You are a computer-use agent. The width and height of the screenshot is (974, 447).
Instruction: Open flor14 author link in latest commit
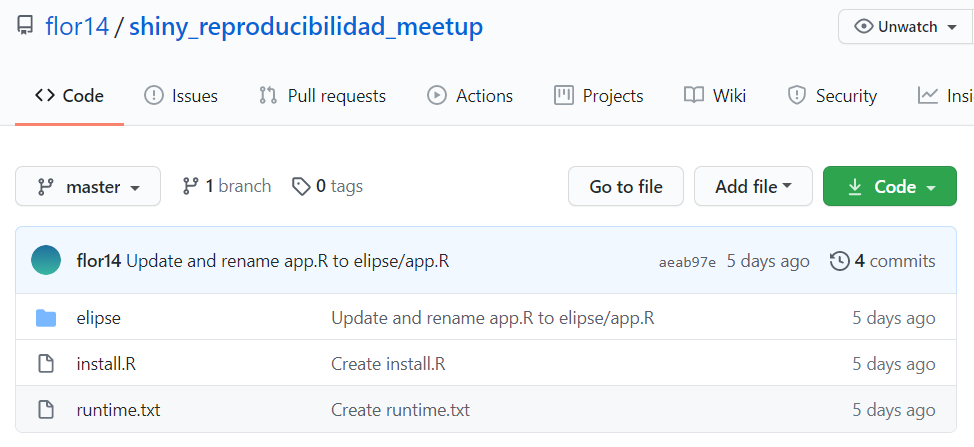99,261
